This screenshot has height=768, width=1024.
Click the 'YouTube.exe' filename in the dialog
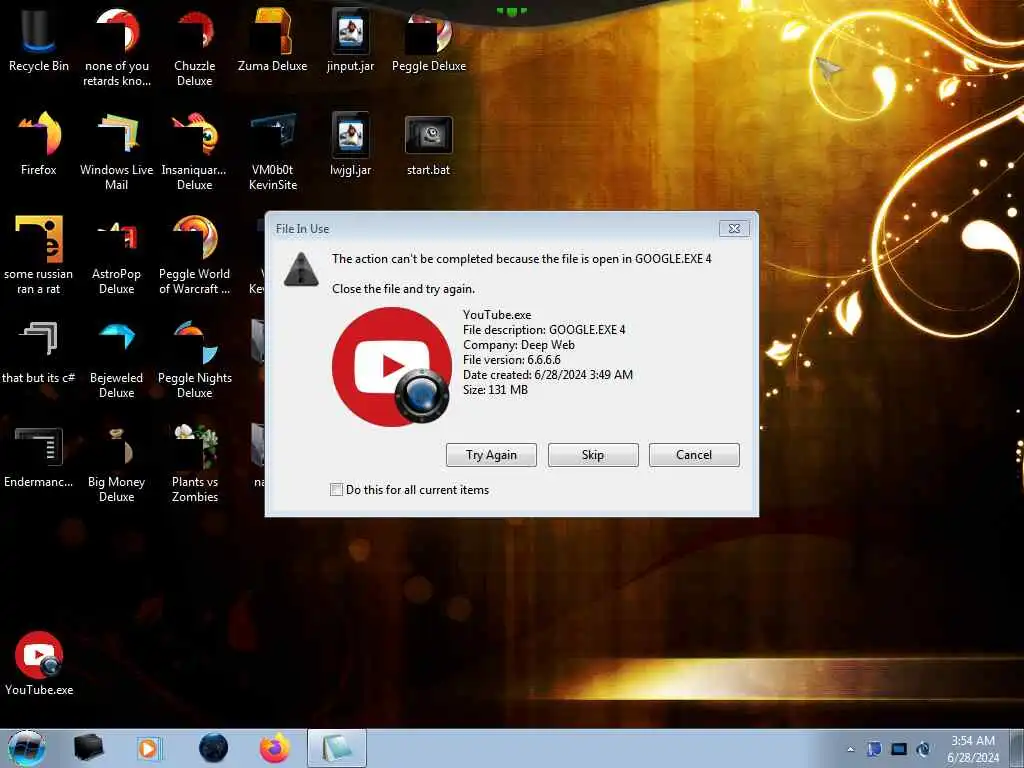coord(497,315)
